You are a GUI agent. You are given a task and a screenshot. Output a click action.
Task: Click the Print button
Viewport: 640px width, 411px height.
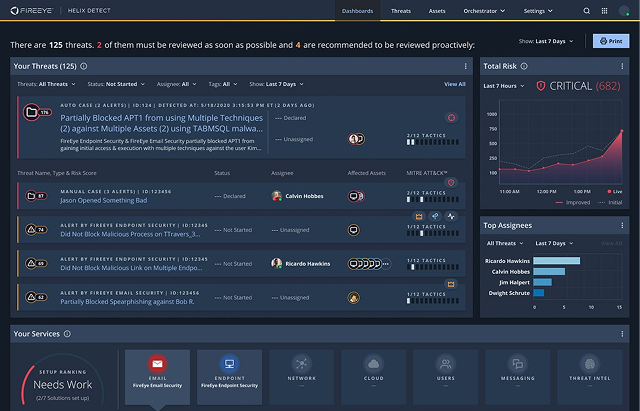pos(611,41)
